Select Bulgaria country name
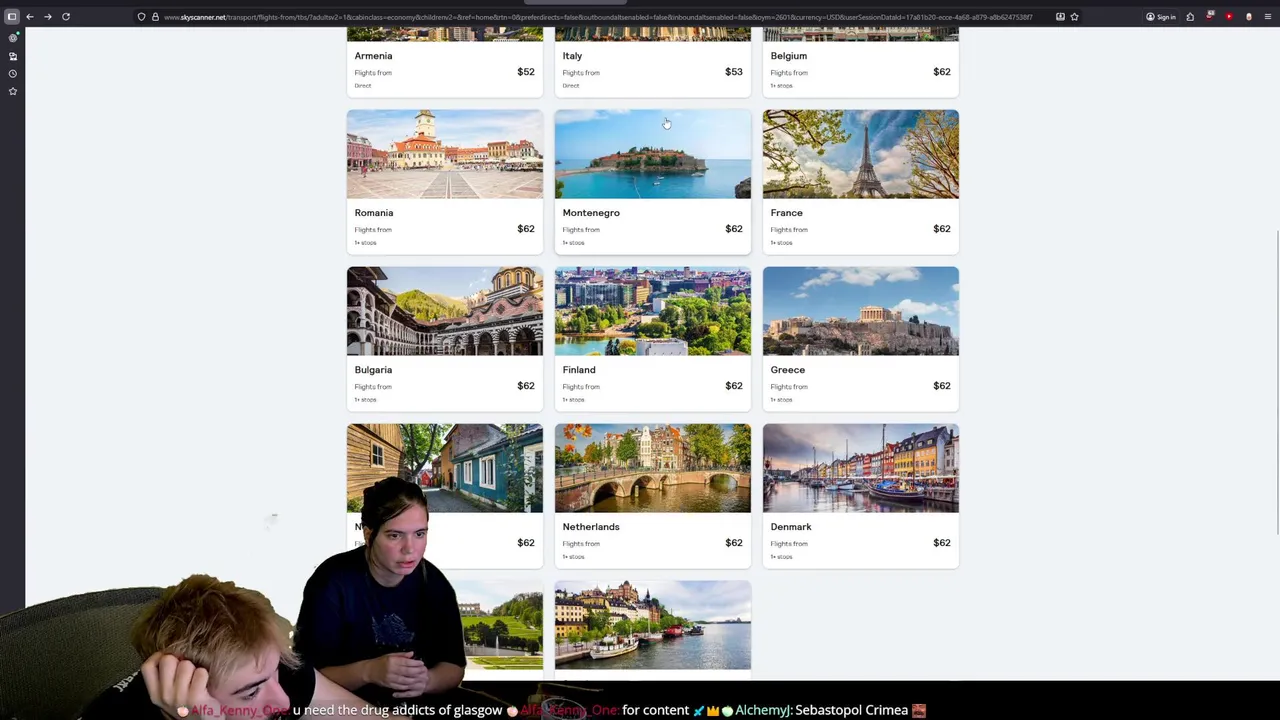Viewport: 1280px width, 720px height. pos(373,370)
